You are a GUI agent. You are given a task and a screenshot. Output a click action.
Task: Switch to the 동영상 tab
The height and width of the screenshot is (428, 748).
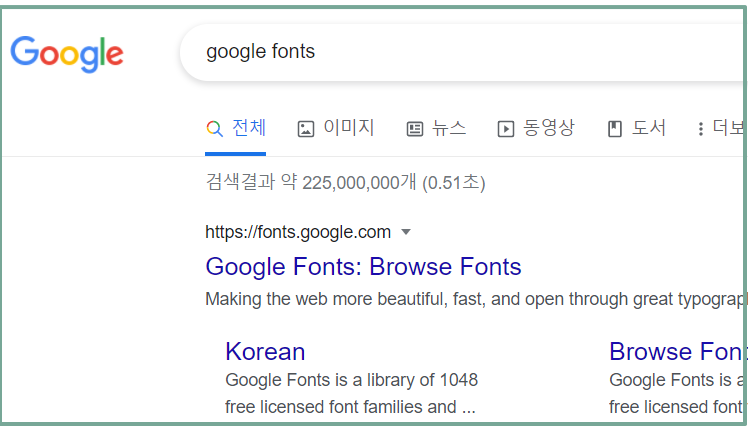point(536,128)
